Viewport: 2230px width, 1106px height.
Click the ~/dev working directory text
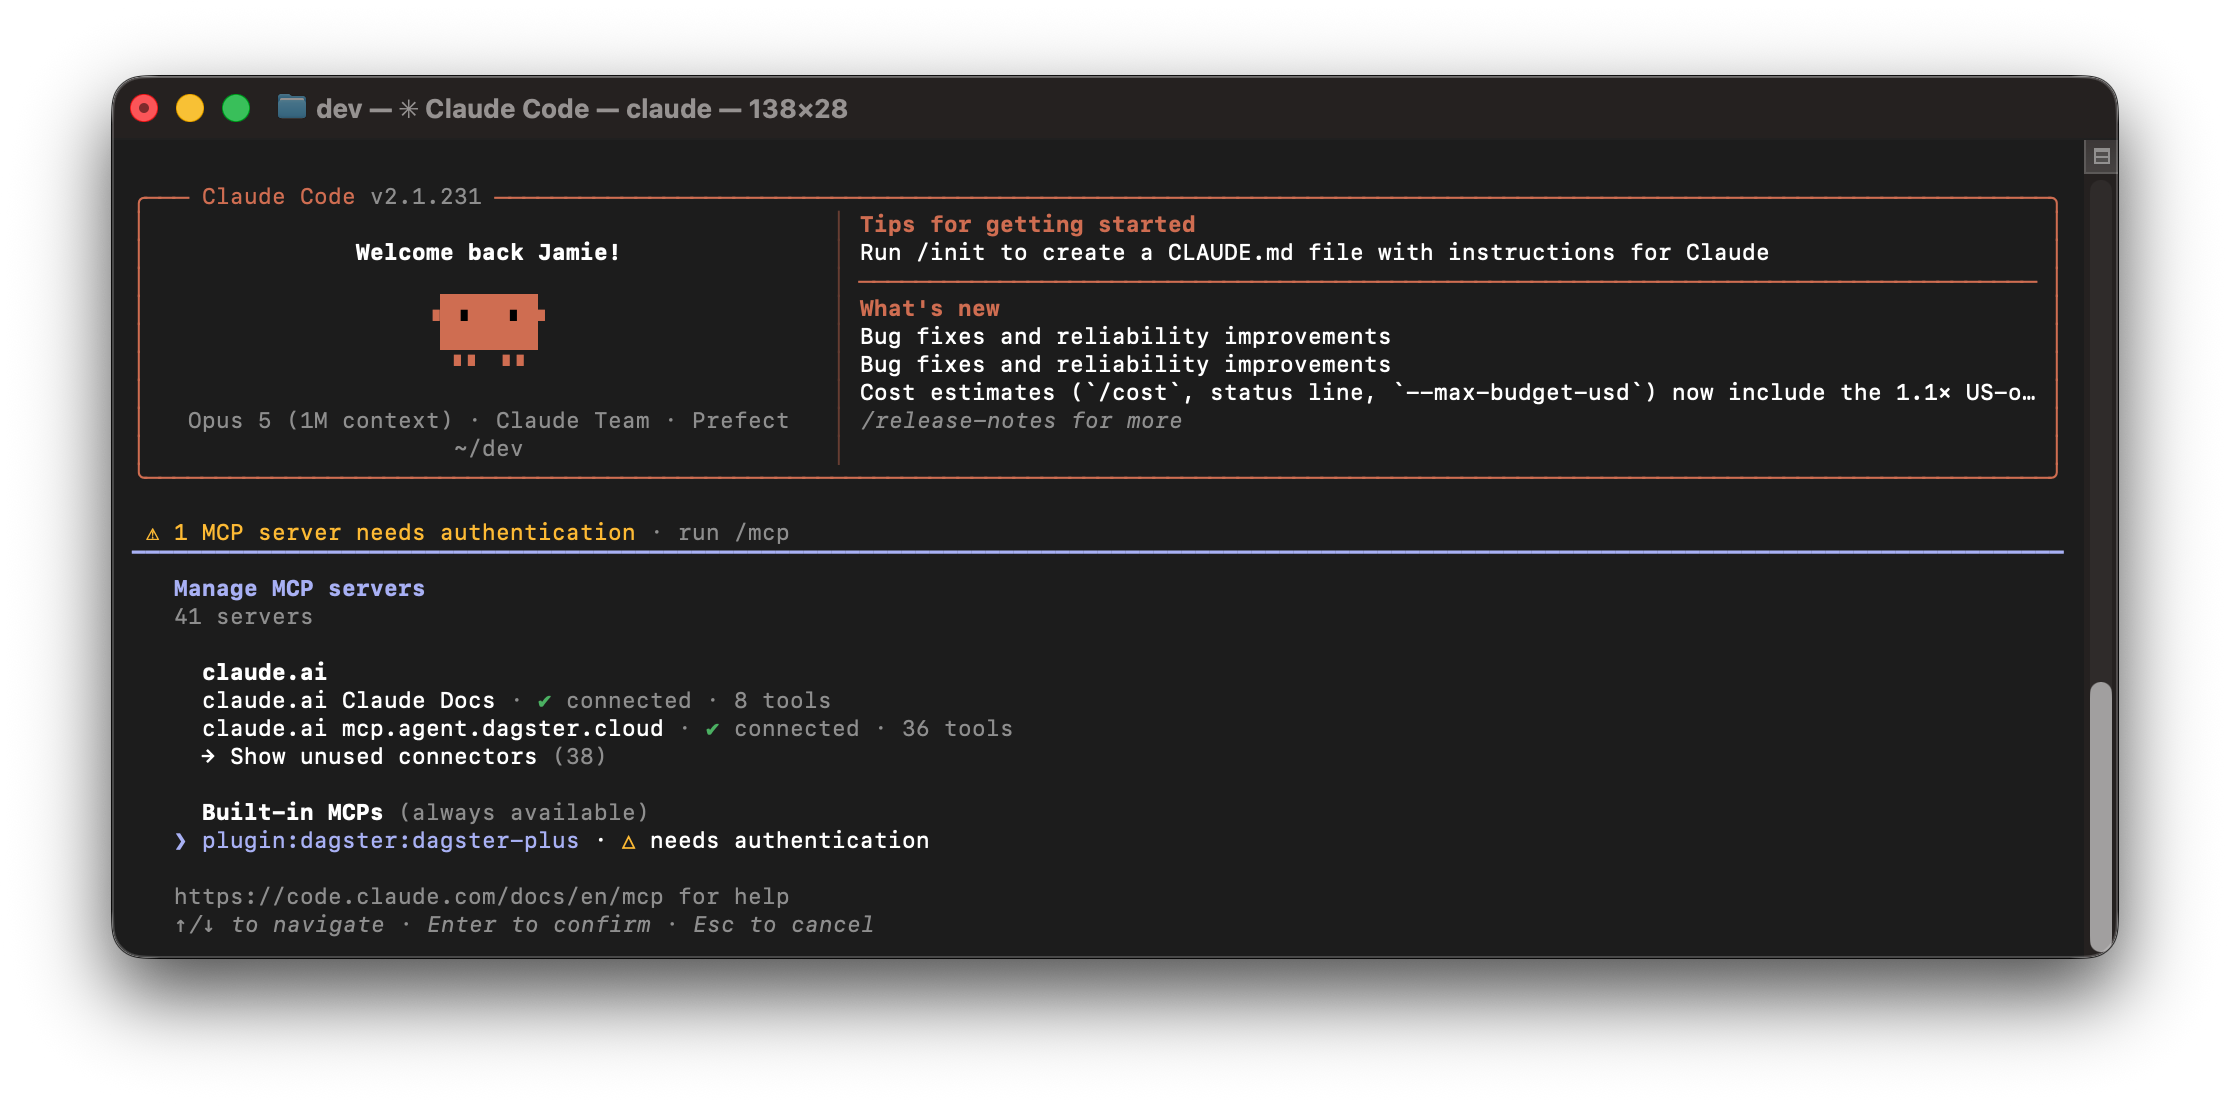coord(488,449)
